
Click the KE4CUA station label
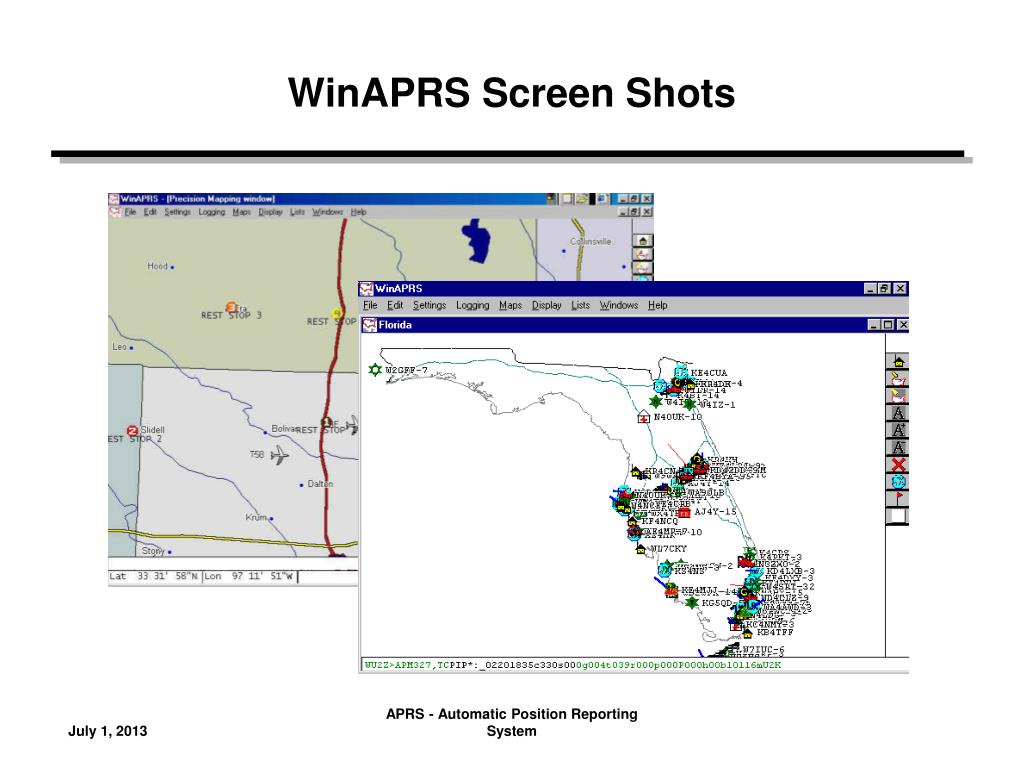(709, 373)
